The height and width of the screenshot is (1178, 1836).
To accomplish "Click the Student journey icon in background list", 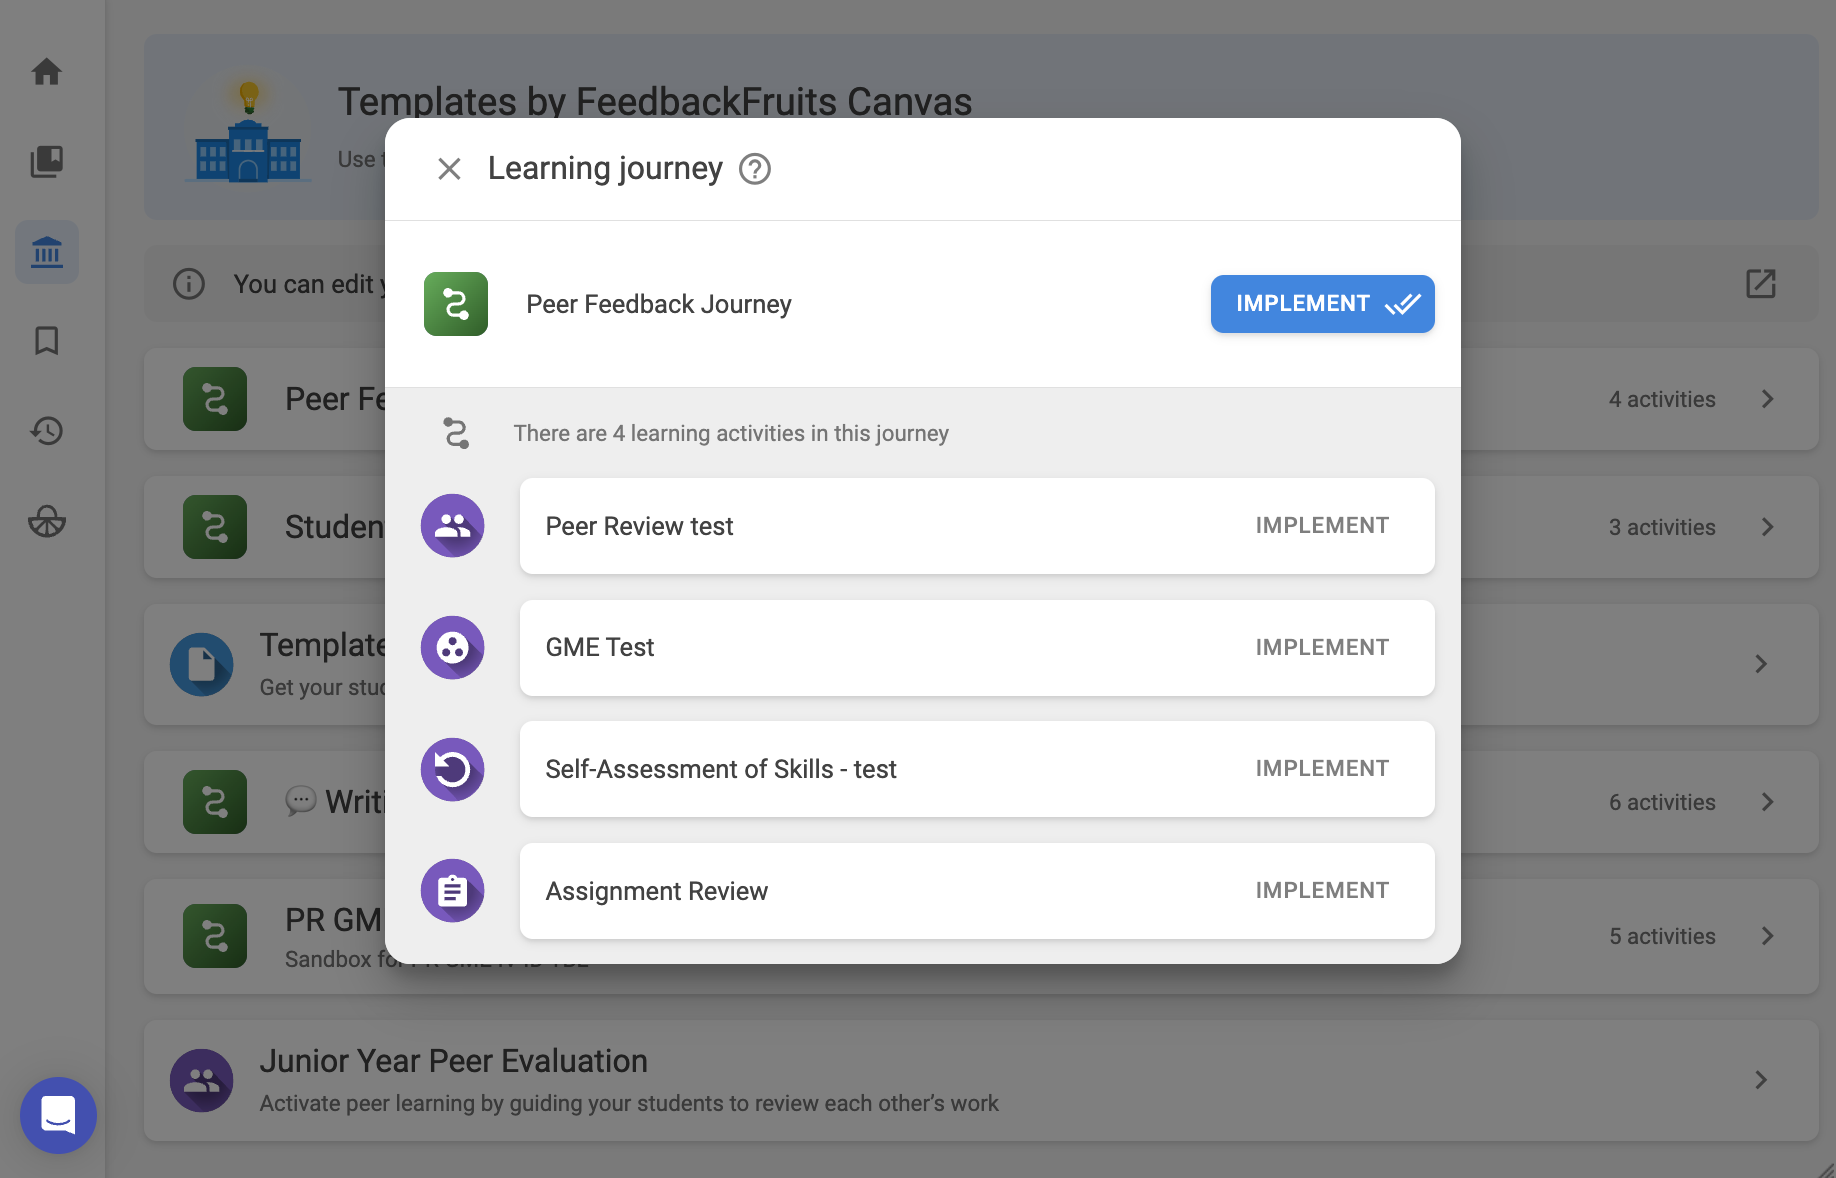I will 215,527.
